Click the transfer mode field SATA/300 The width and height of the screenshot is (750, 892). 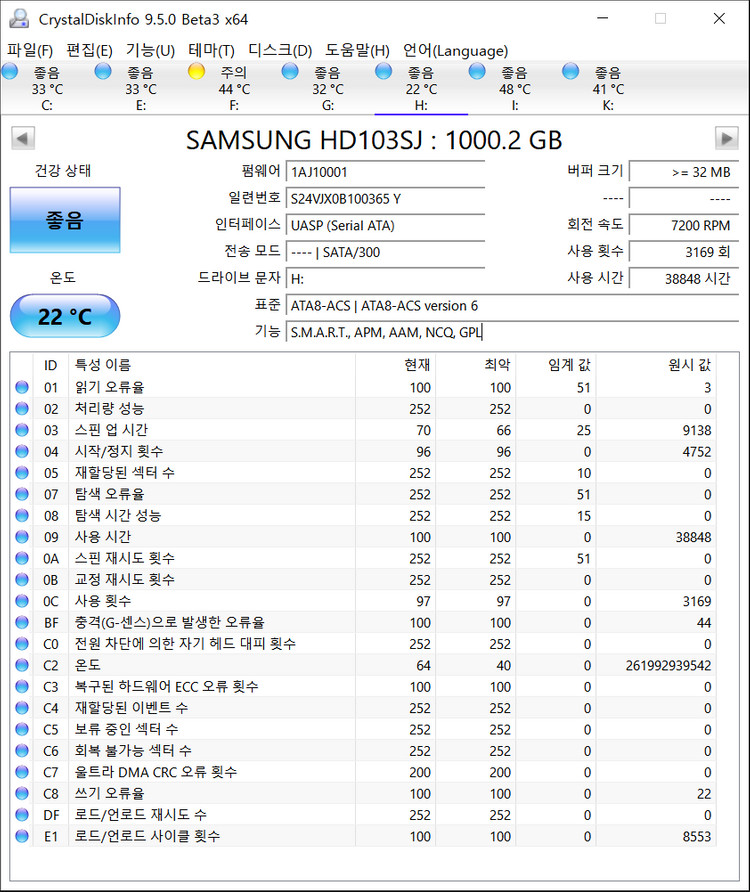point(385,253)
